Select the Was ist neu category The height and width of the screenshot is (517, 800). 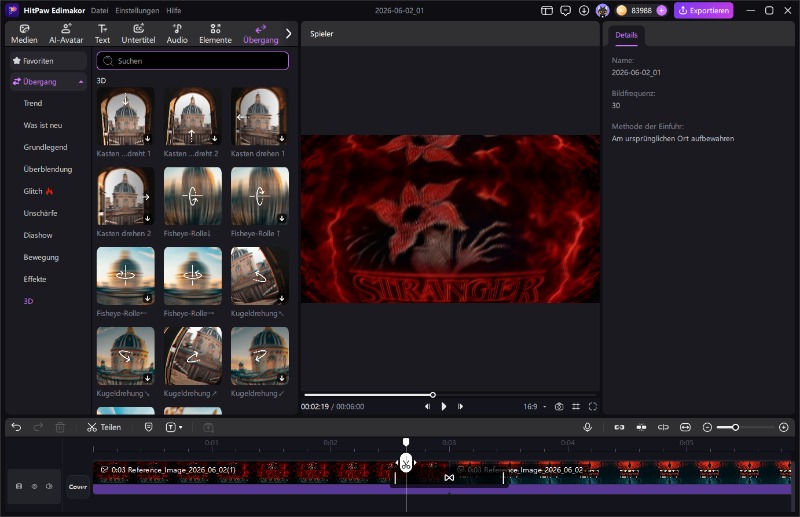43,125
